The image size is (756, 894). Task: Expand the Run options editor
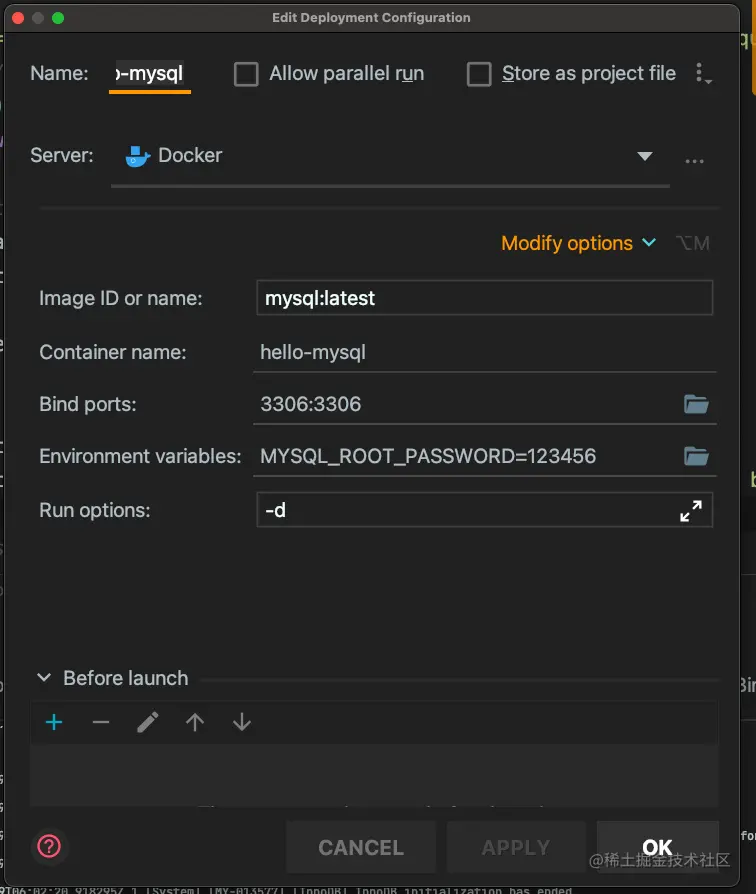pos(691,511)
